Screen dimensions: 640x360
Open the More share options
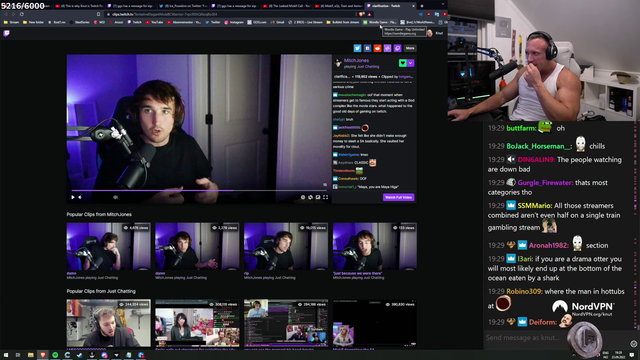click(410, 48)
